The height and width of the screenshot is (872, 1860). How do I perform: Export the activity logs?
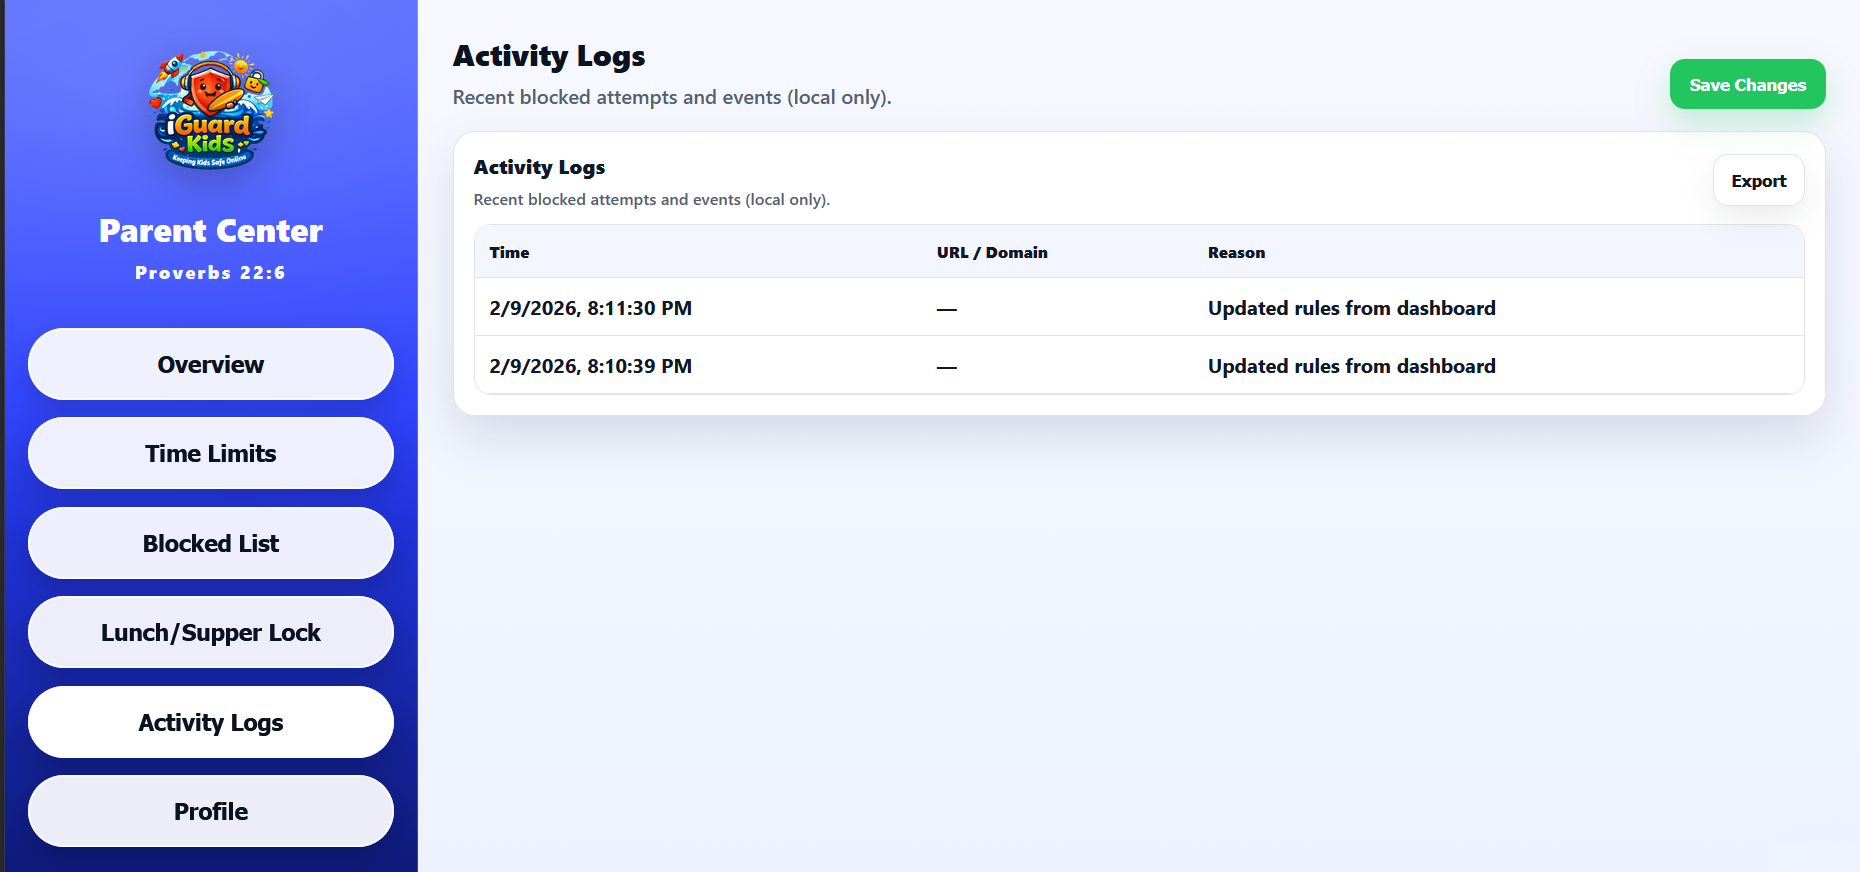coord(1758,180)
